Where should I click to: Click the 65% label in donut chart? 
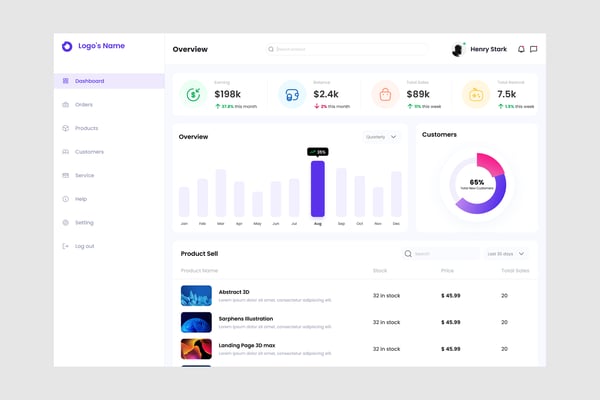(x=477, y=182)
